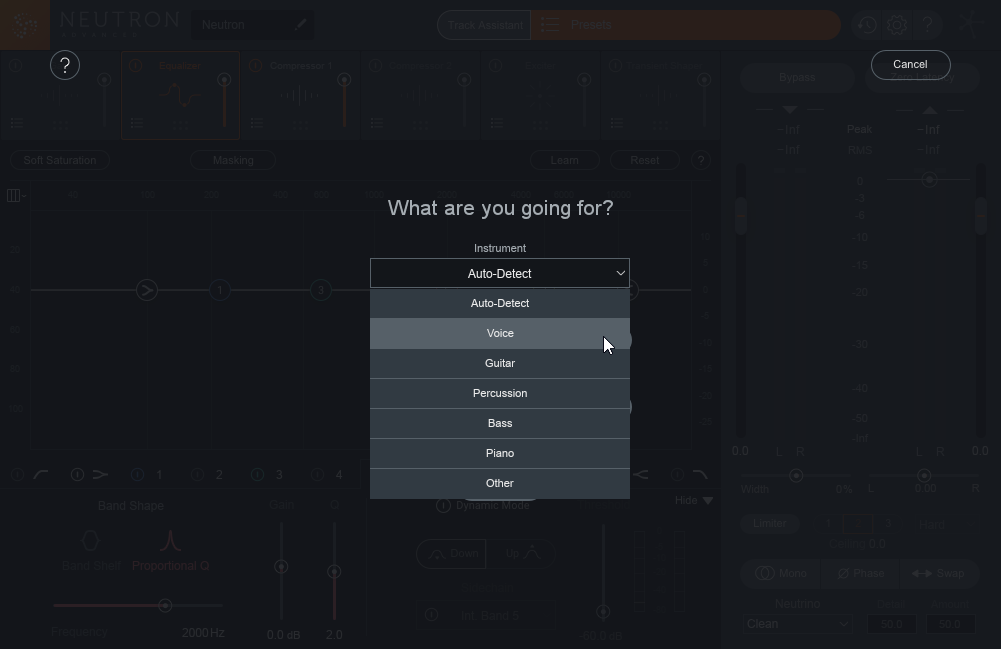Screen dimensions: 1001x649
Task: Choose Guitar from the instrument list
Action: (500, 363)
